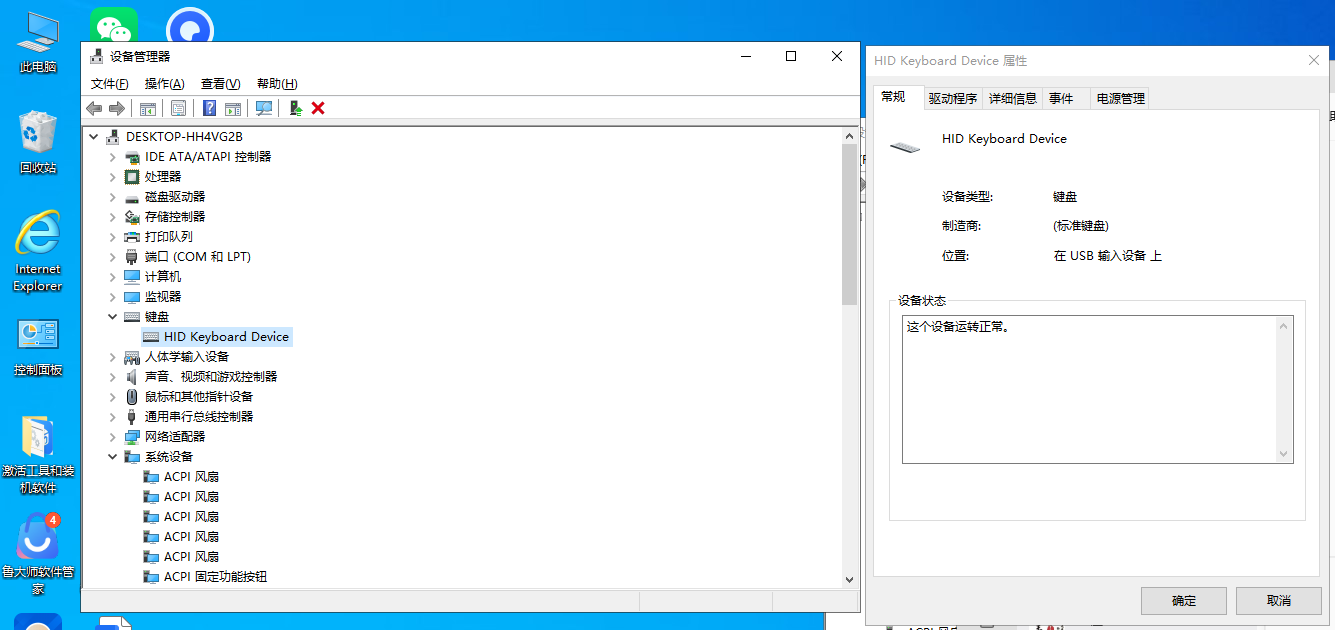Toggle the console tree pane toolbar icon

[x=148, y=108]
